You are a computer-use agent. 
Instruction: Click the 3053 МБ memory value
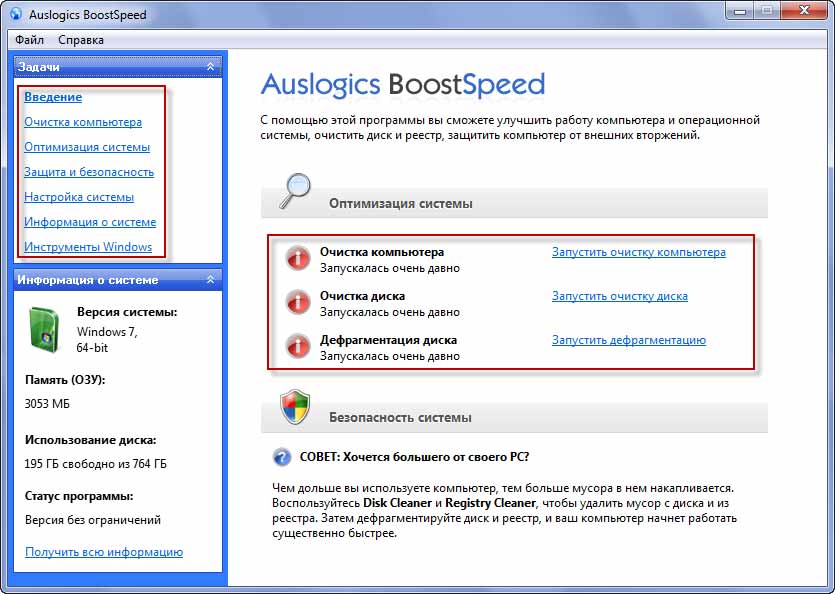point(47,404)
